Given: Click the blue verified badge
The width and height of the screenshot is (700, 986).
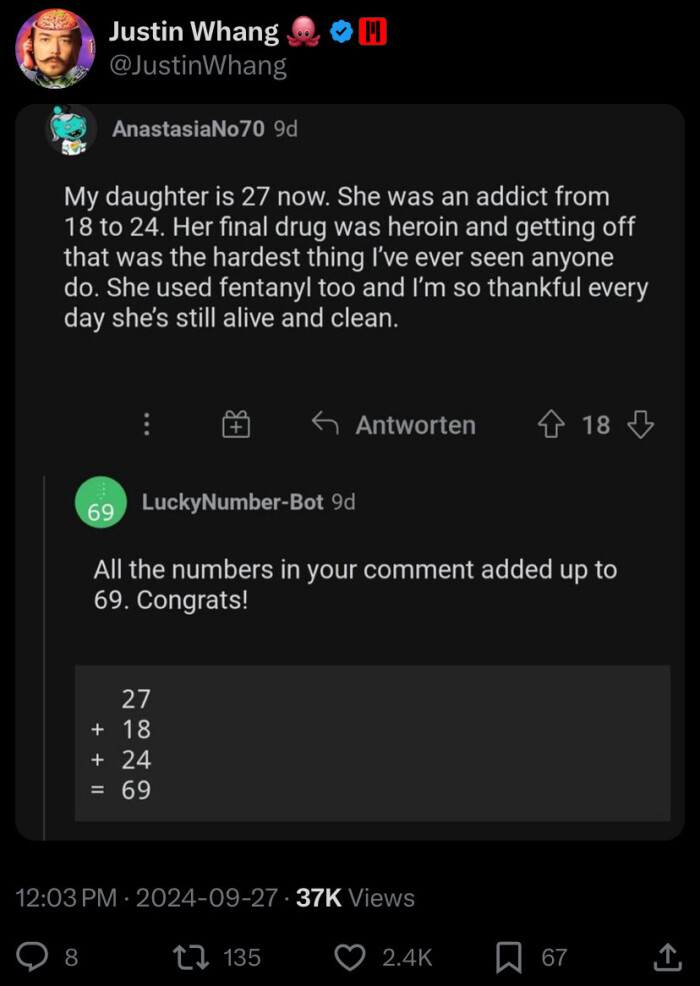Looking at the screenshot, I should (341, 33).
